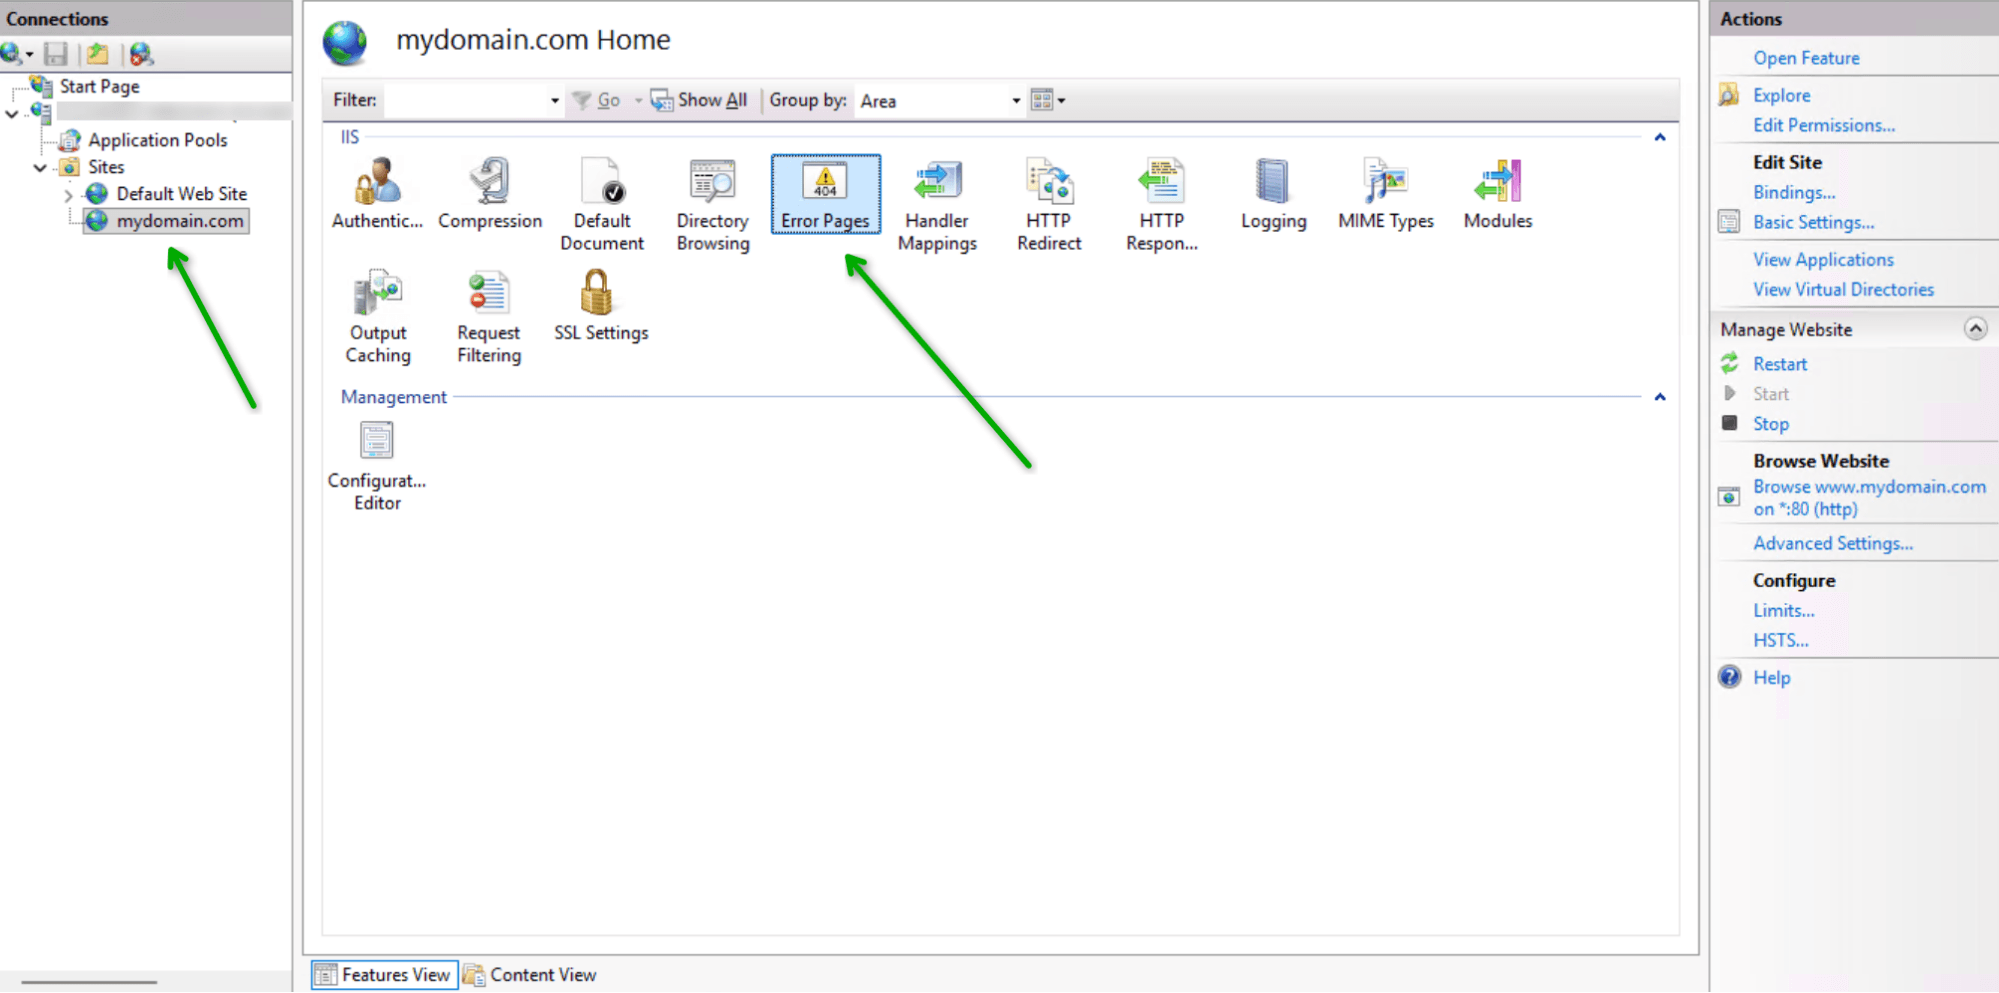Click the Up folder icon in Connections toolbar
The width and height of the screenshot is (1999, 993).
97,54
